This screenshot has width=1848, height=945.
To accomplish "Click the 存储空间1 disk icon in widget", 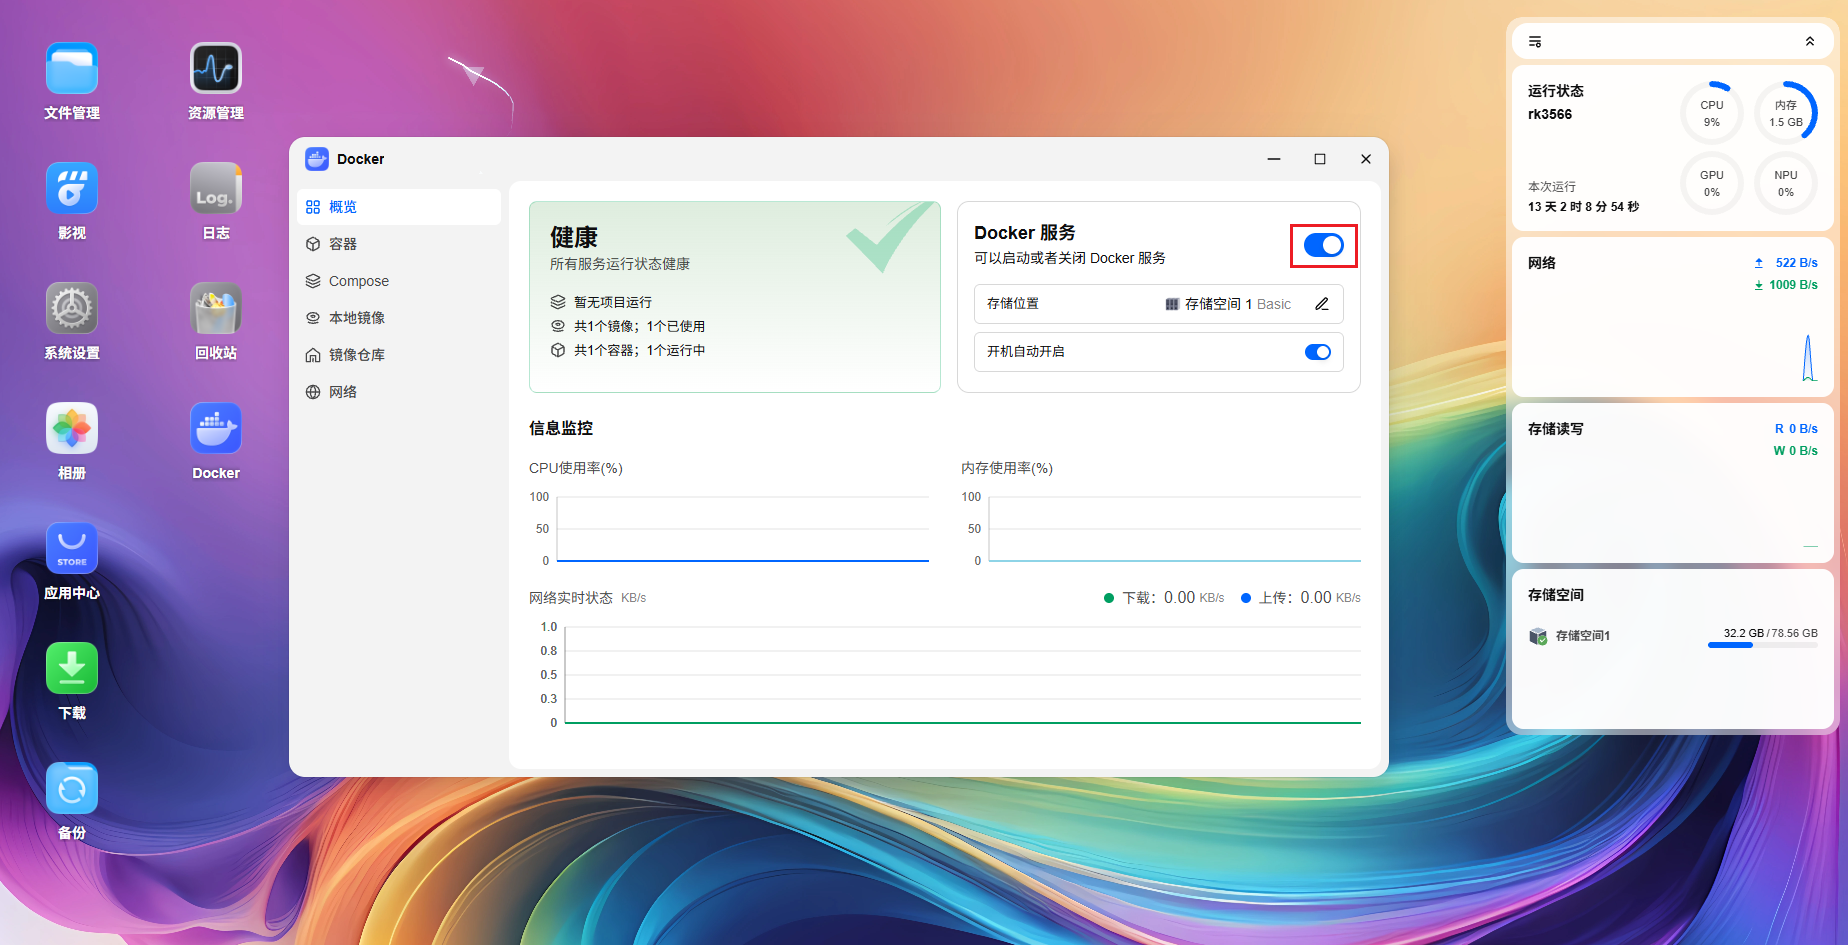I will [x=1538, y=636].
